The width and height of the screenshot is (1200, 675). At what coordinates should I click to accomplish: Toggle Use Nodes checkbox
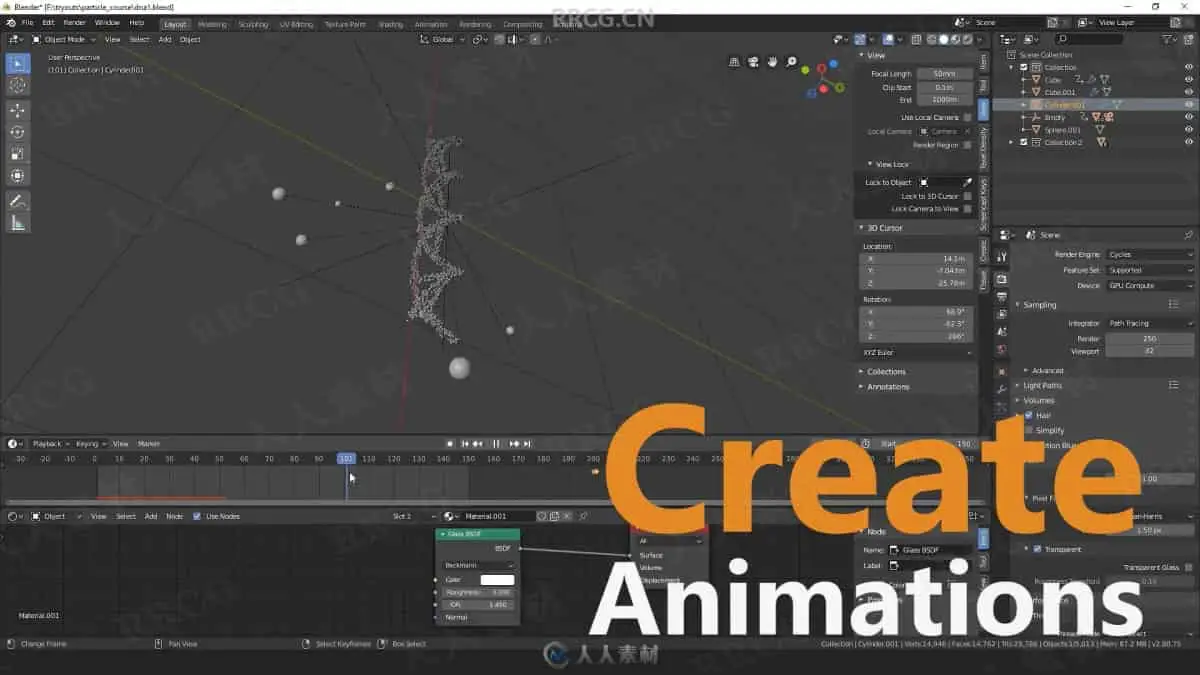point(197,516)
